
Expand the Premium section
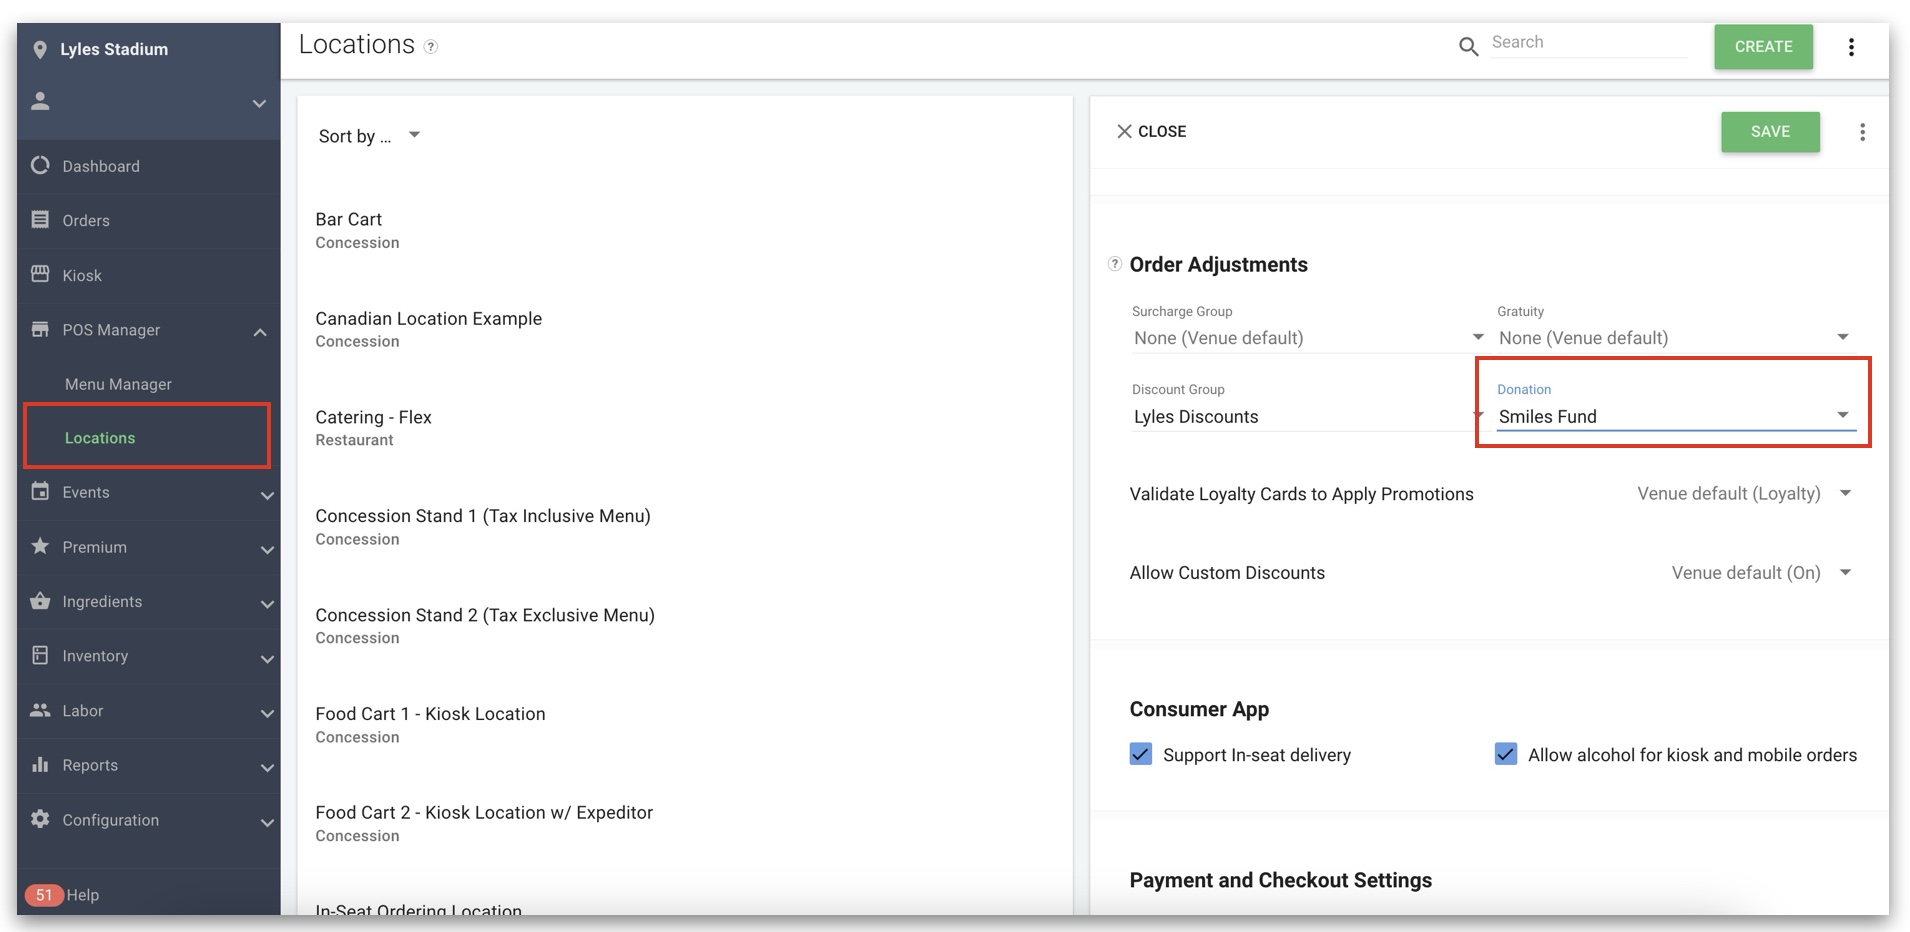(x=267, y=549)
